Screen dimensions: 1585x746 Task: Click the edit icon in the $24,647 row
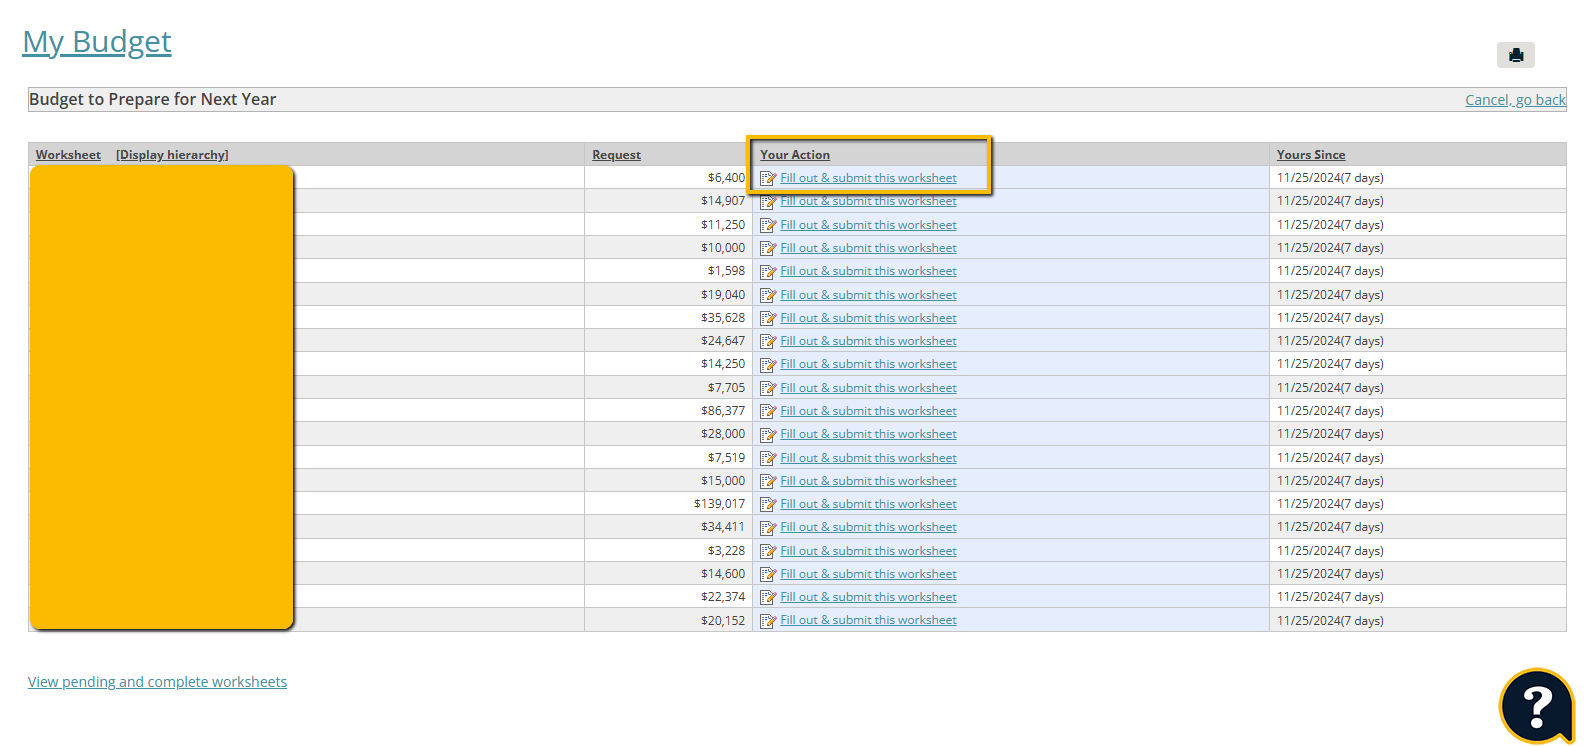tap(768, 342)
